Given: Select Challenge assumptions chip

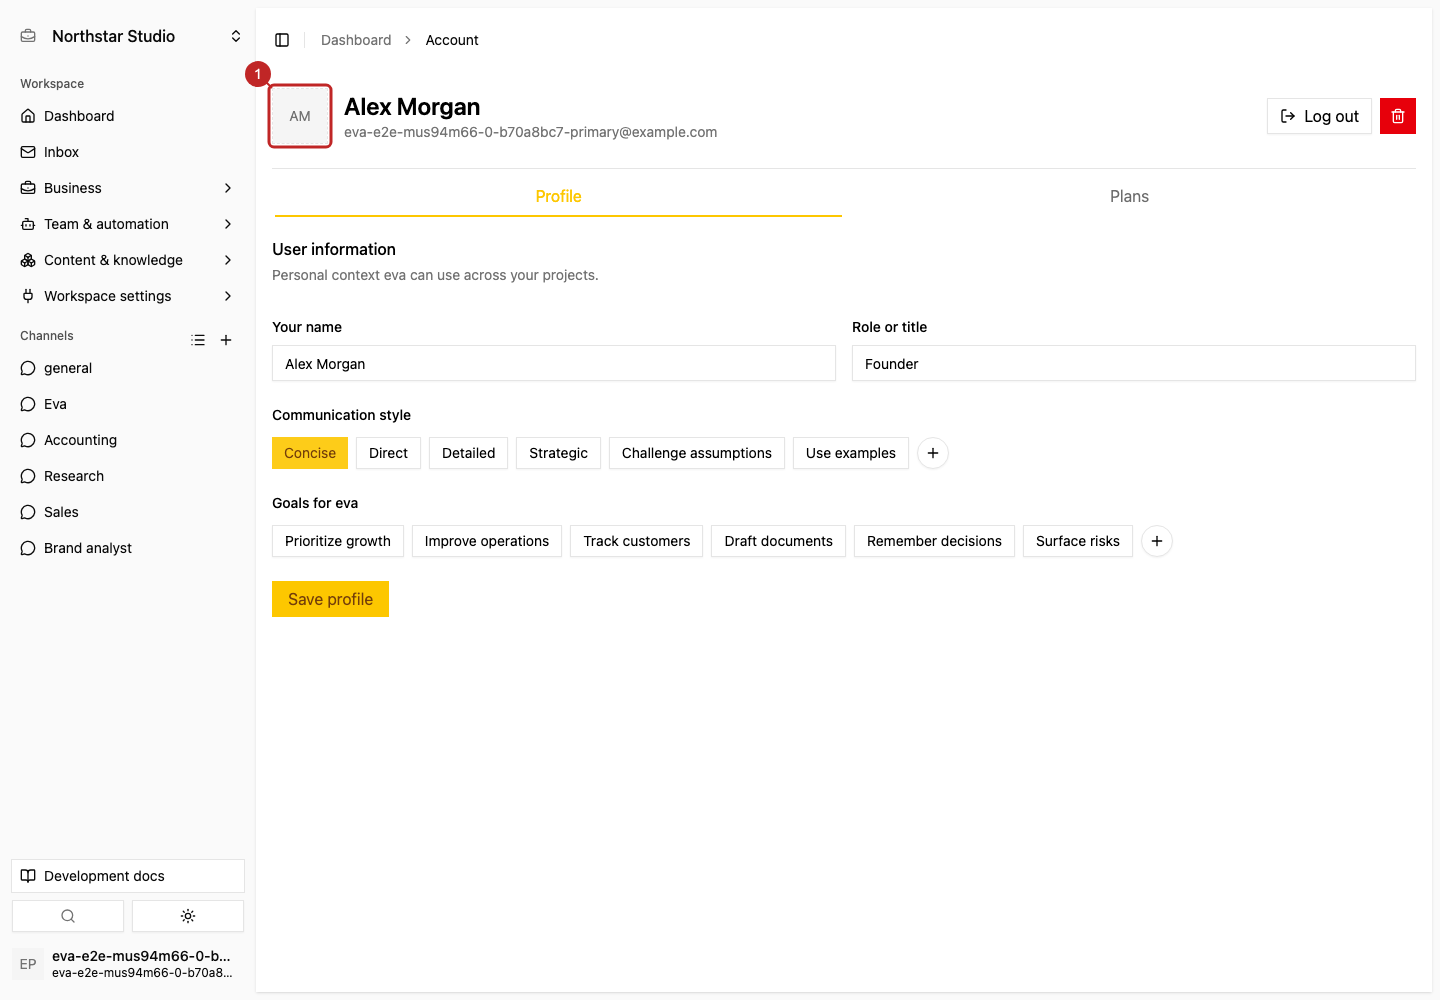Looking at the screenshot, I should pos(697,453).
